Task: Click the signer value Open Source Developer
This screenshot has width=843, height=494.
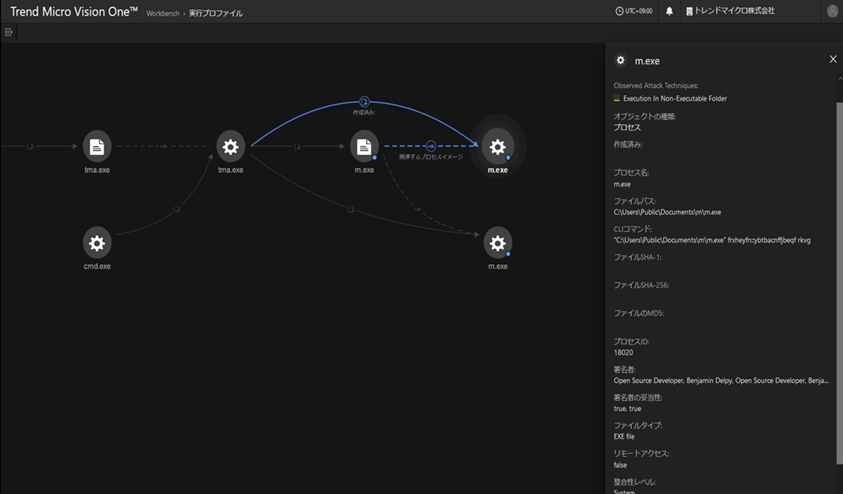Action: tap(721, 381)
